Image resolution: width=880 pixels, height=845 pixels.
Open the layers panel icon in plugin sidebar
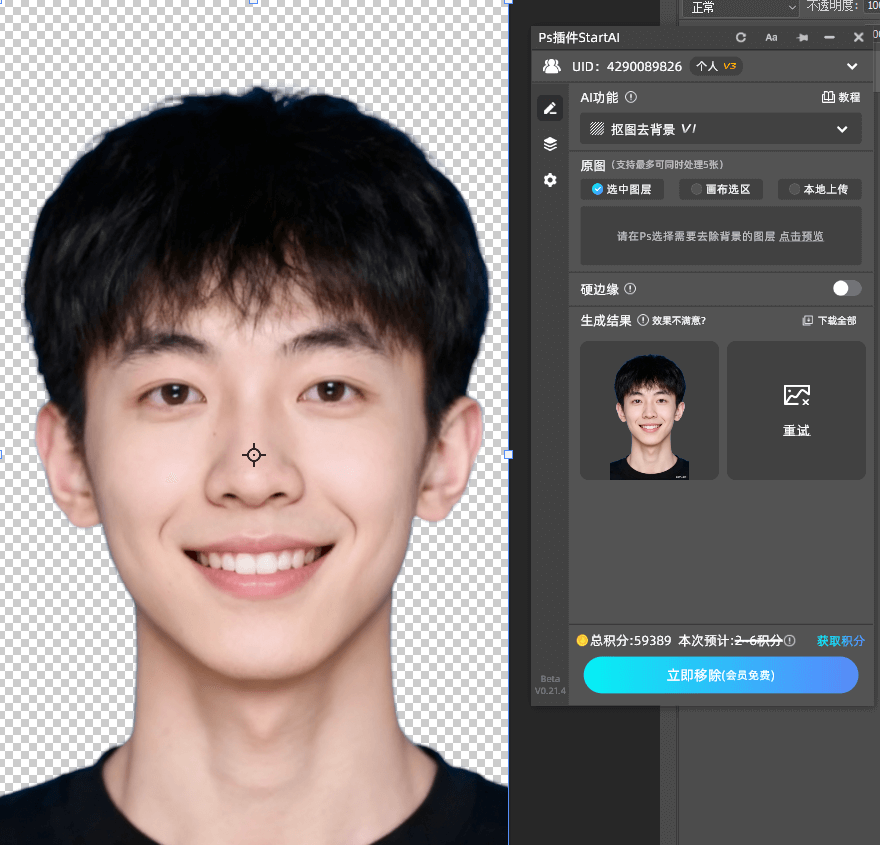(x=550, y=143)
